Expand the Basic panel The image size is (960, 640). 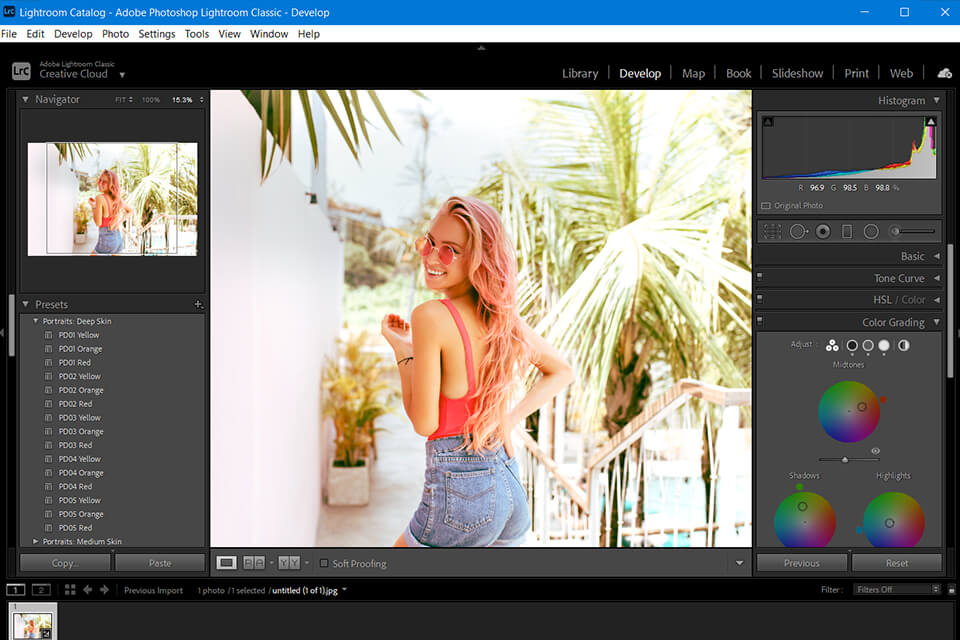(936, 256)
